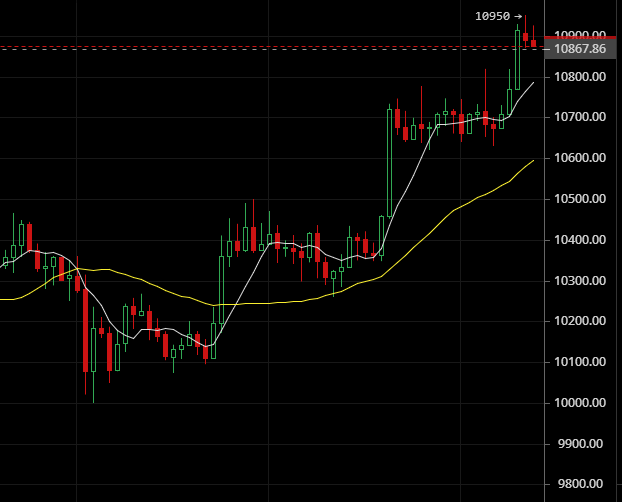Click the 10500.00 price axis label

580,199
